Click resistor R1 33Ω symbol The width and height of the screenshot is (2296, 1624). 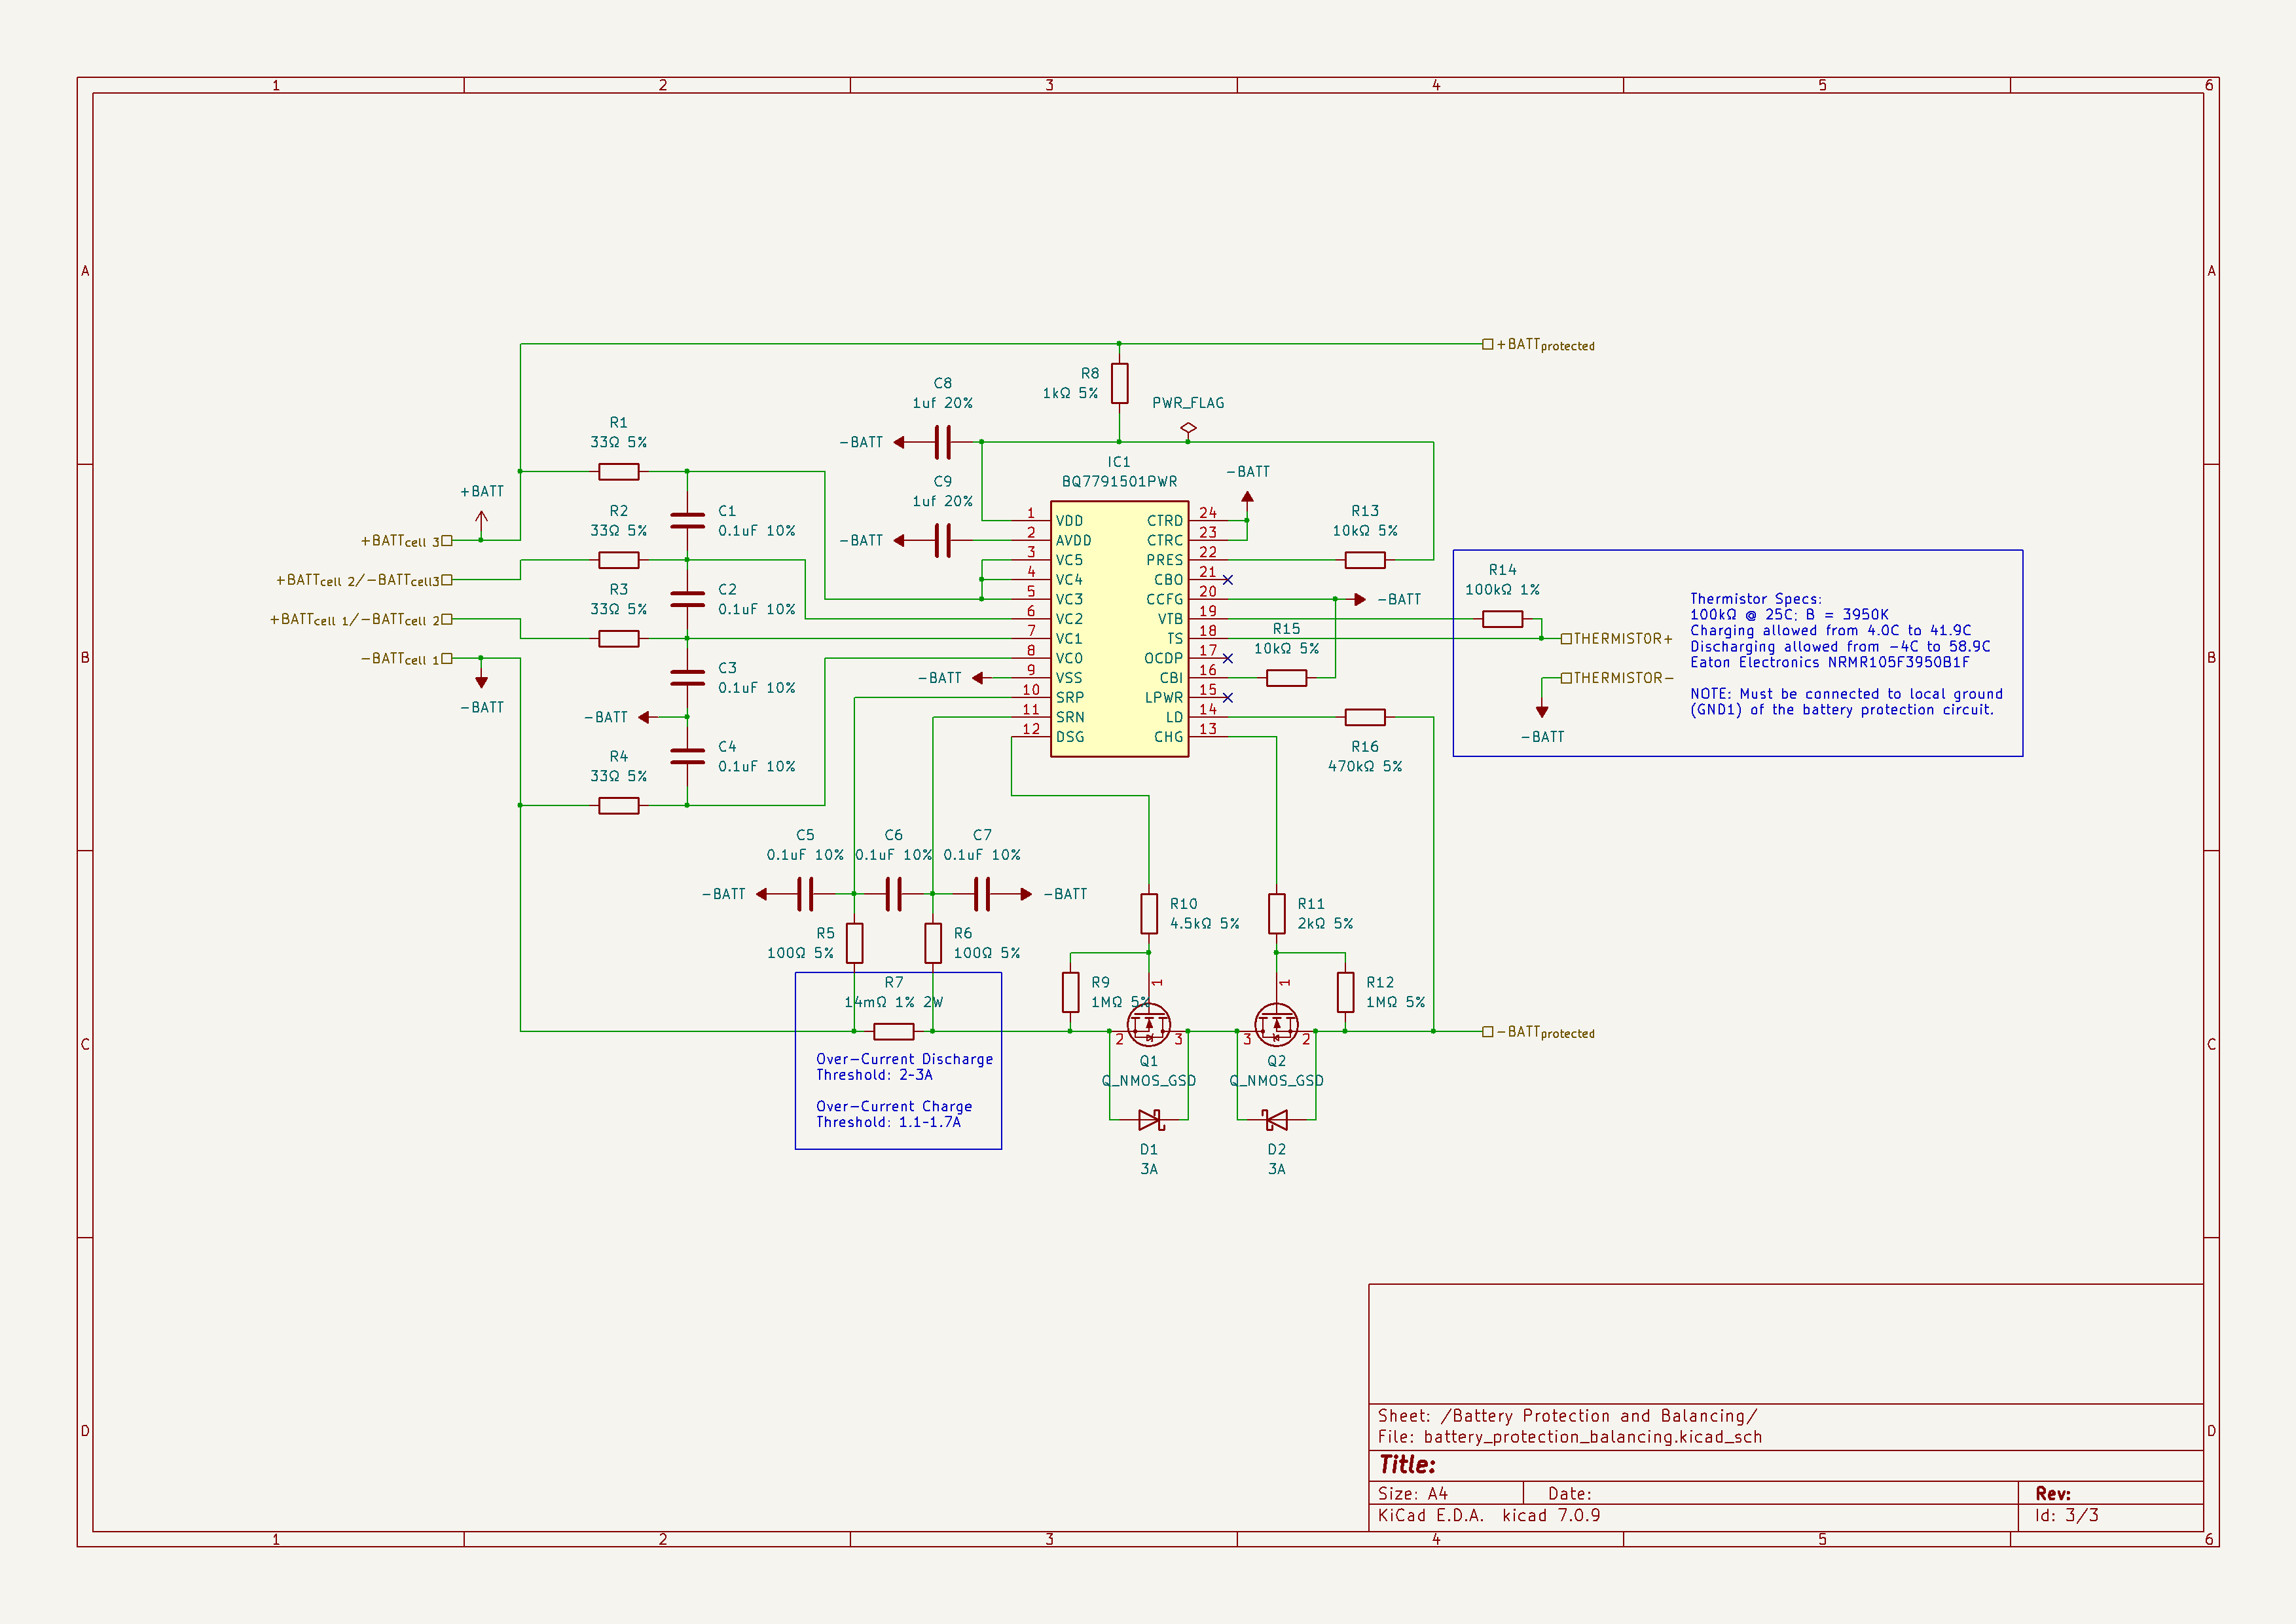point(619,471)
